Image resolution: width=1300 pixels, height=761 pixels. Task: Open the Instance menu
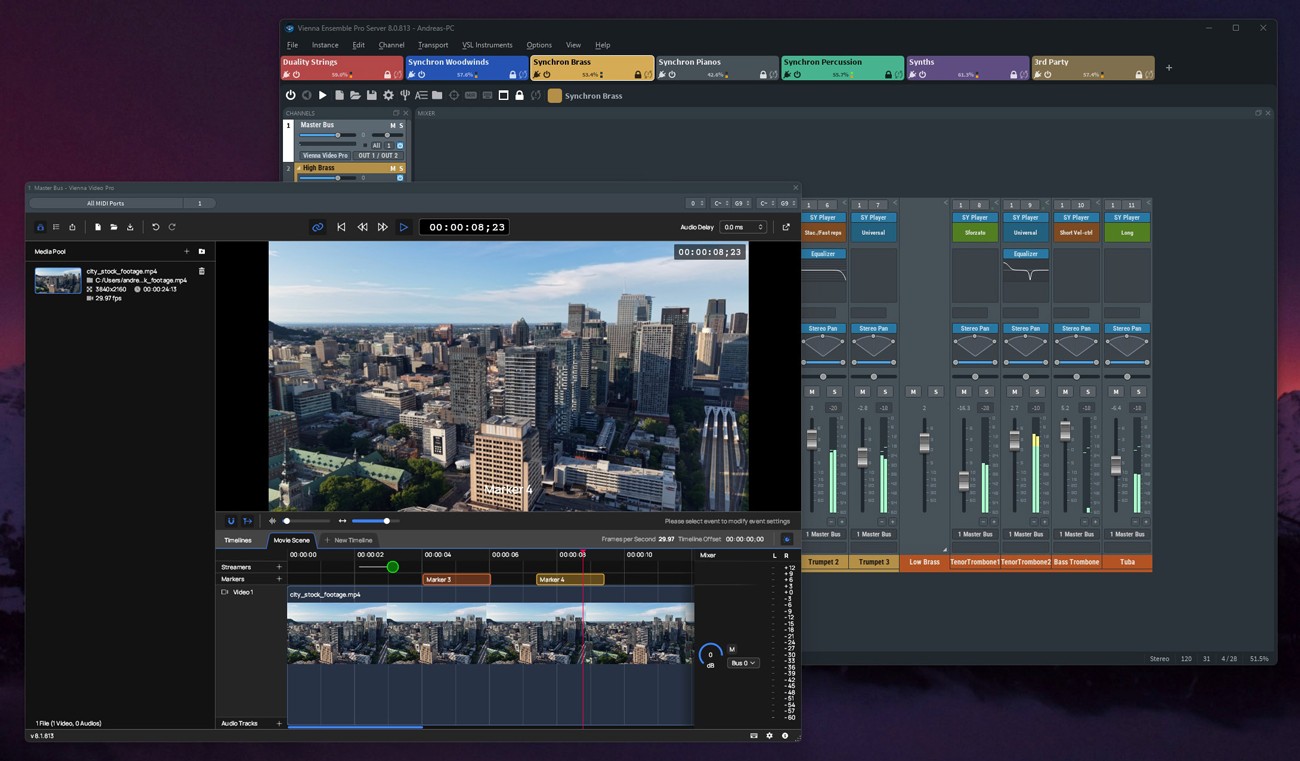pos(325,45)
